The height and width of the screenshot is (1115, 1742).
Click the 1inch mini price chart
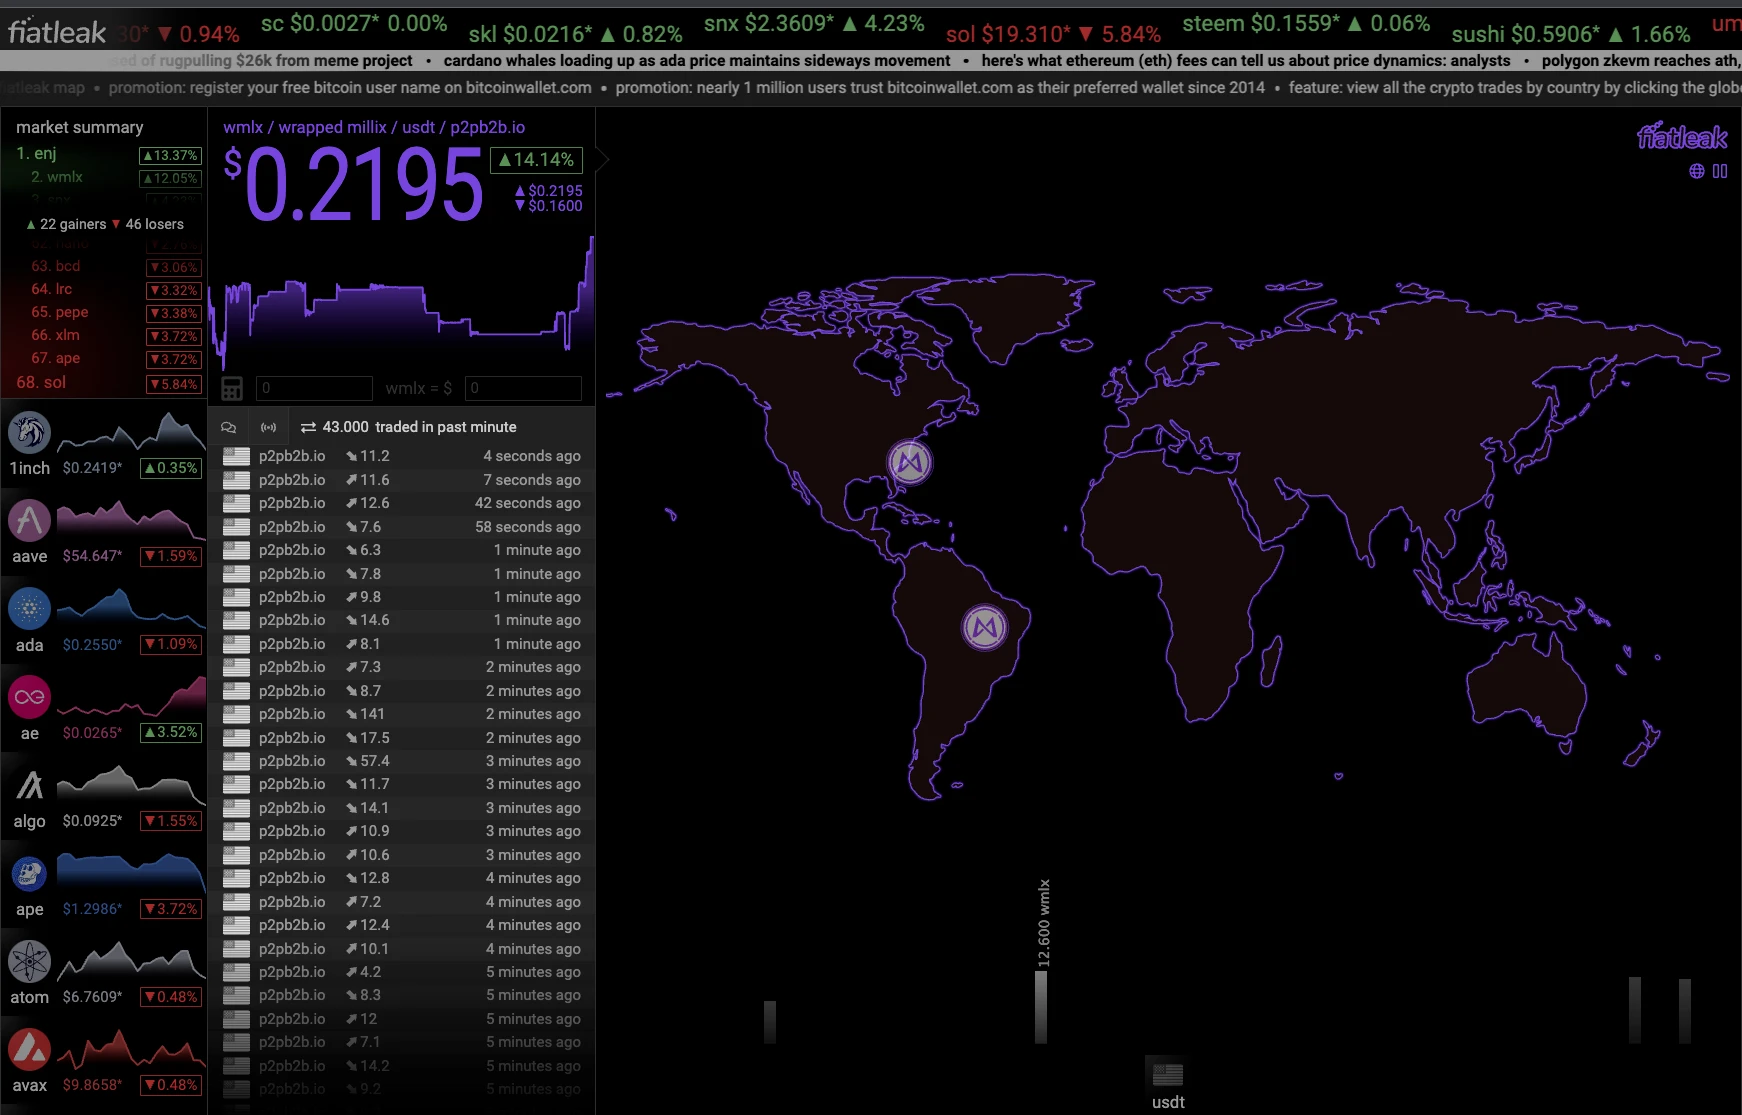[131, 432]
